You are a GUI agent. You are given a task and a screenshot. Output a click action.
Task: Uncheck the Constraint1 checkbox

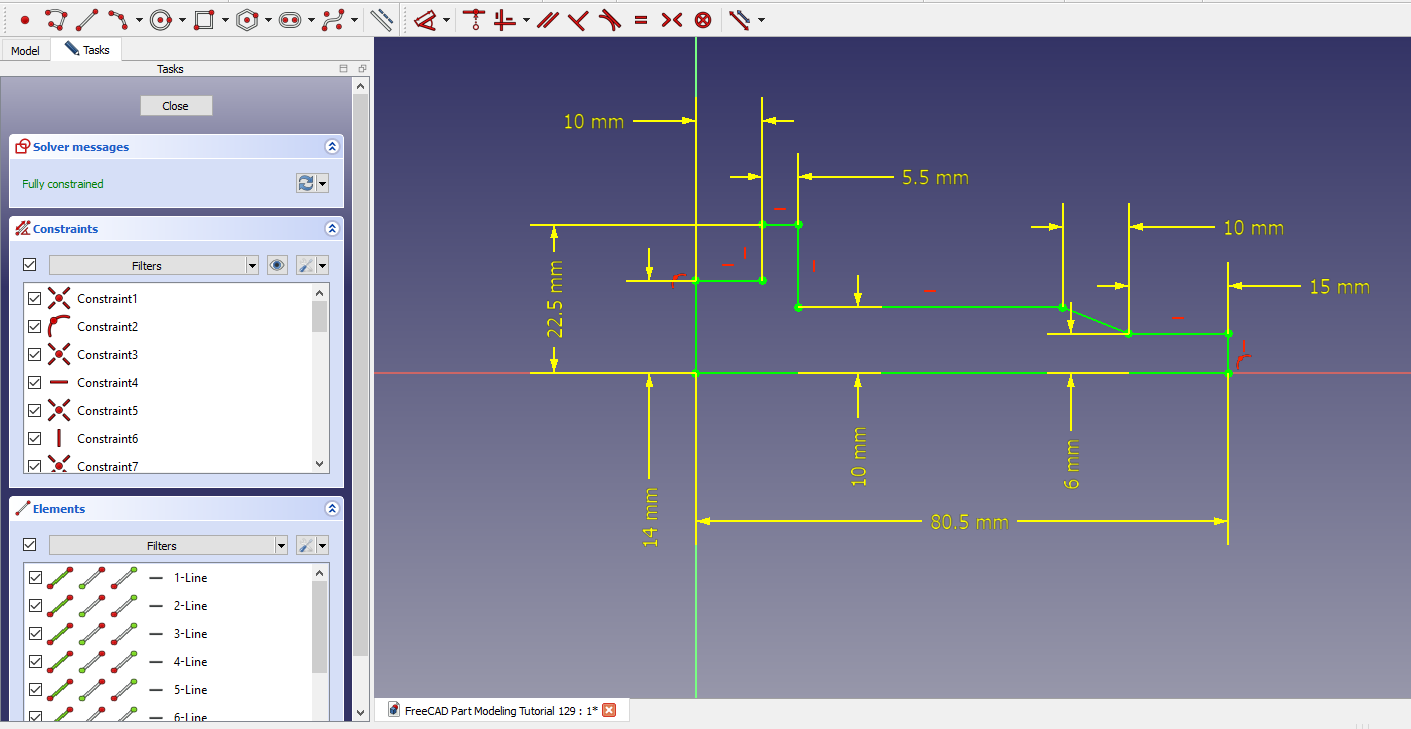pyautogui.click(x=35, y=299)
